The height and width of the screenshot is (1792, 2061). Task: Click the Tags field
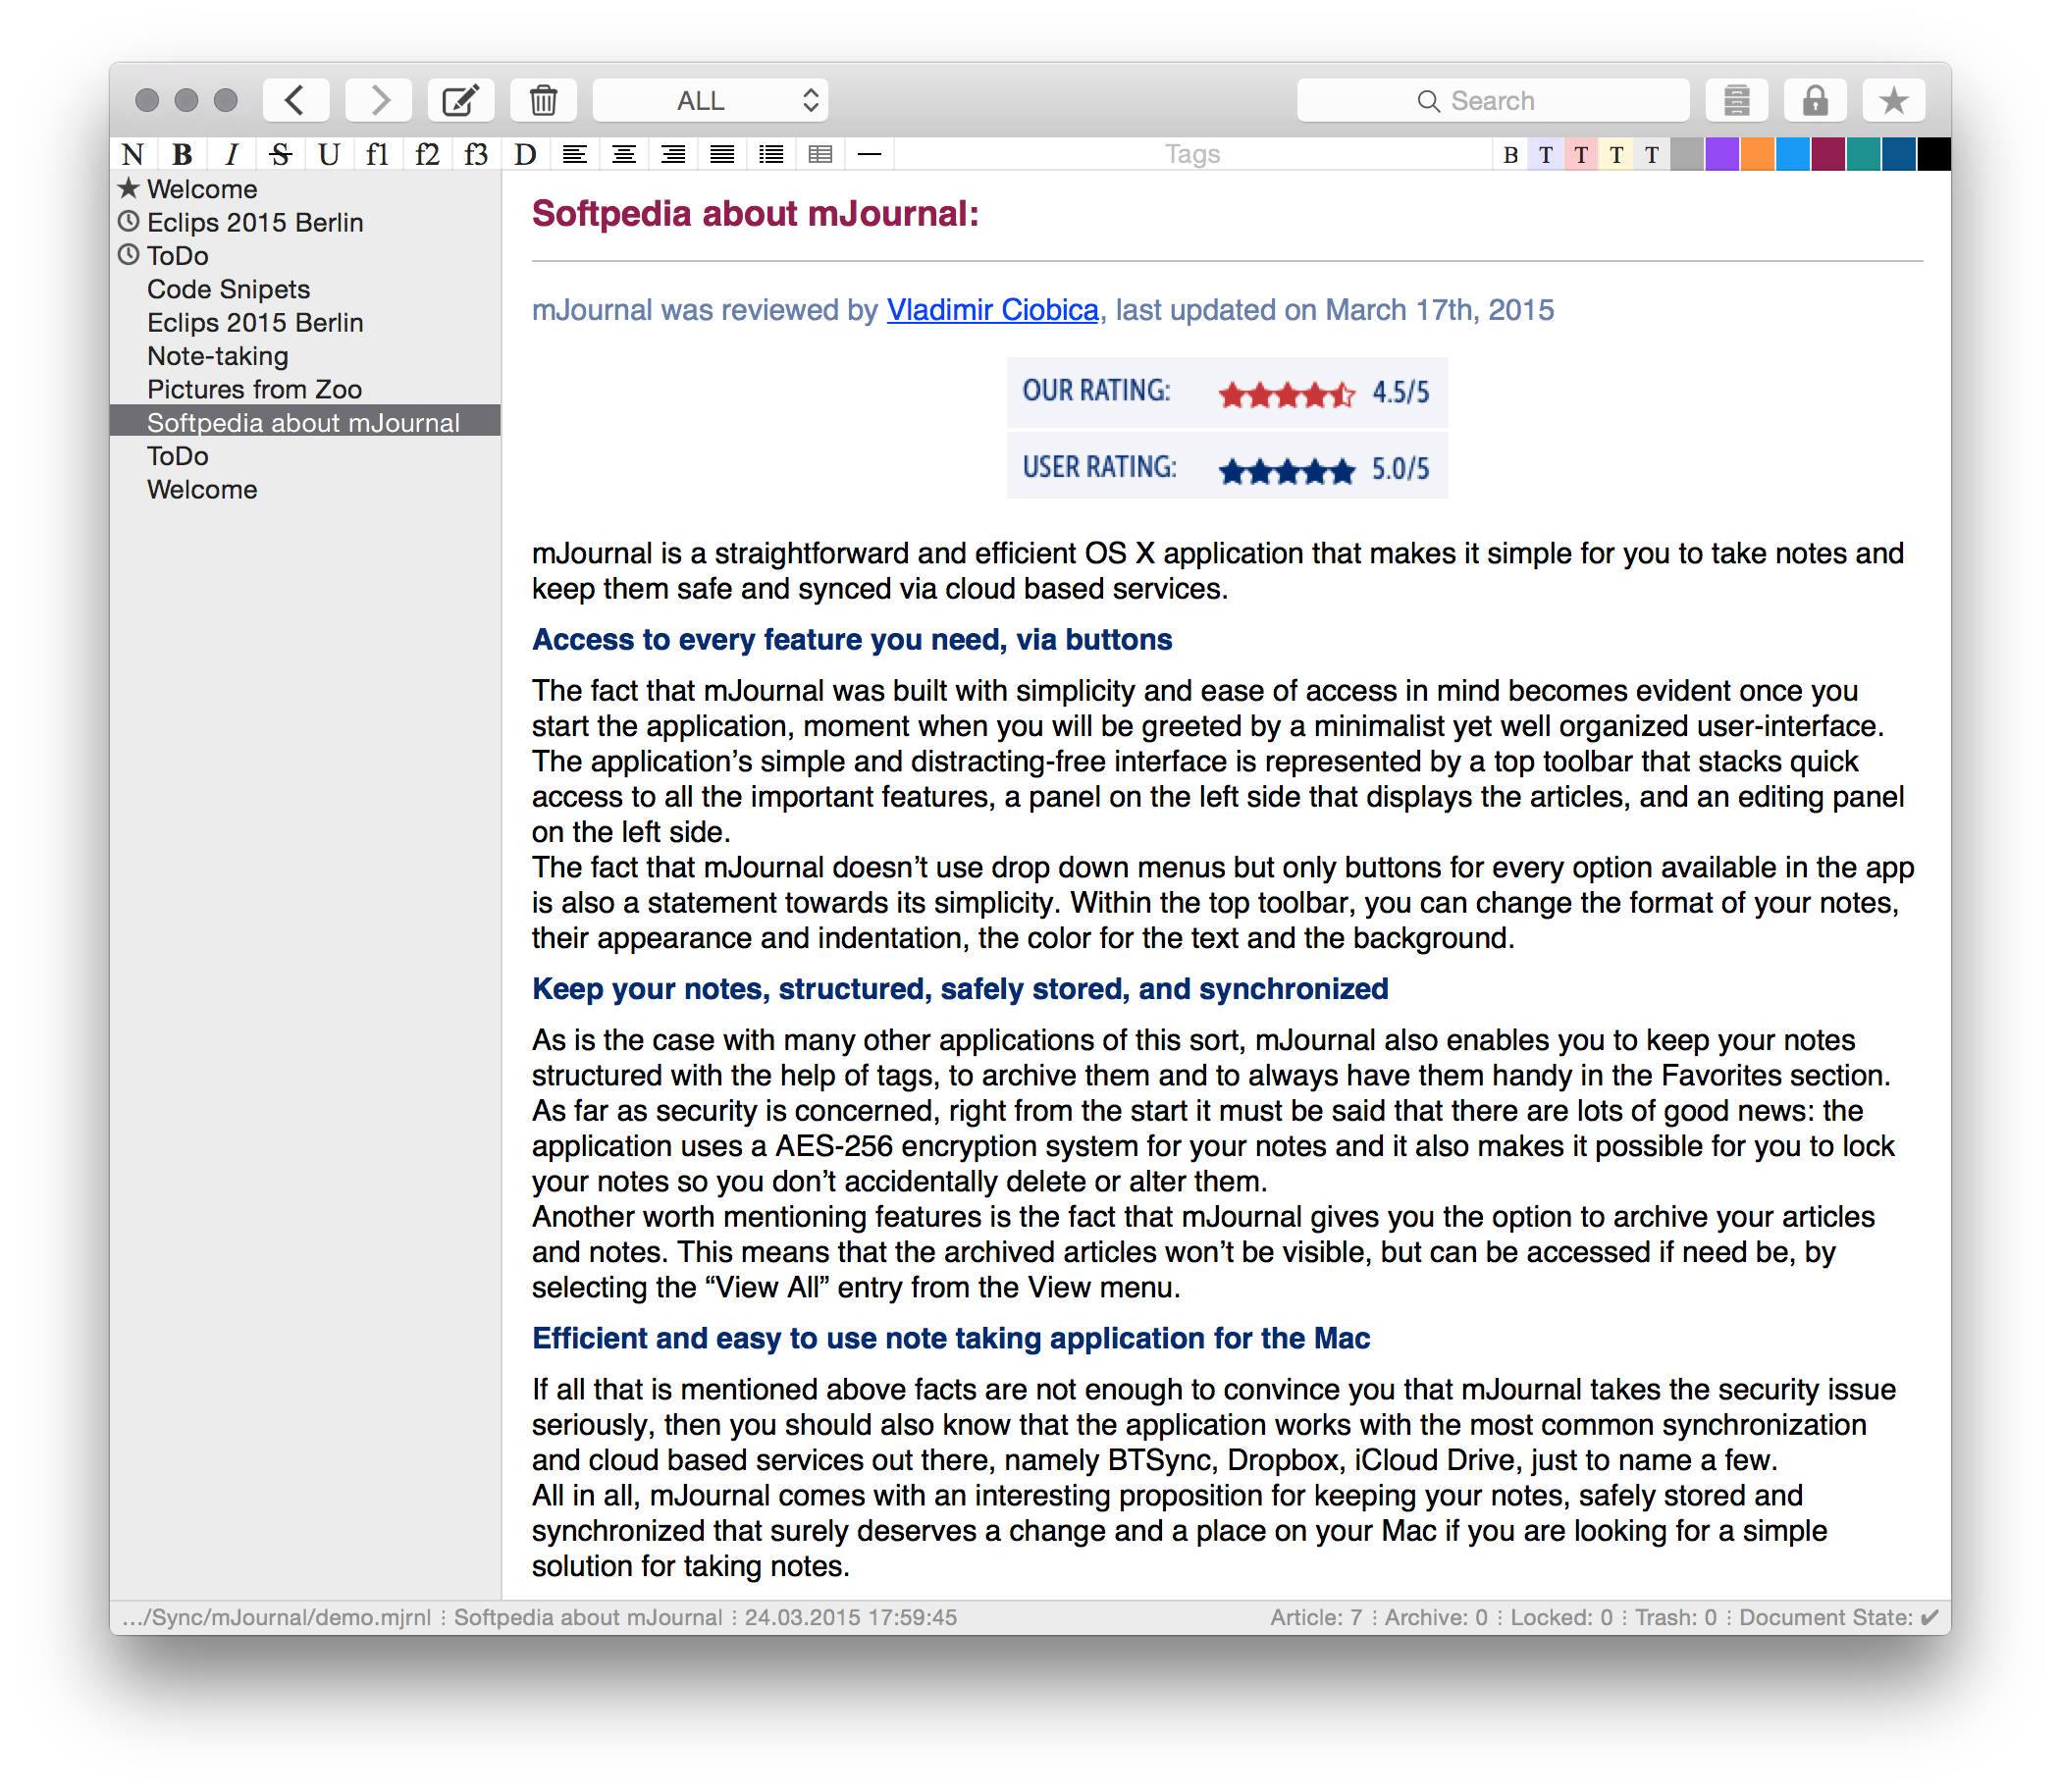(1192, 154)
